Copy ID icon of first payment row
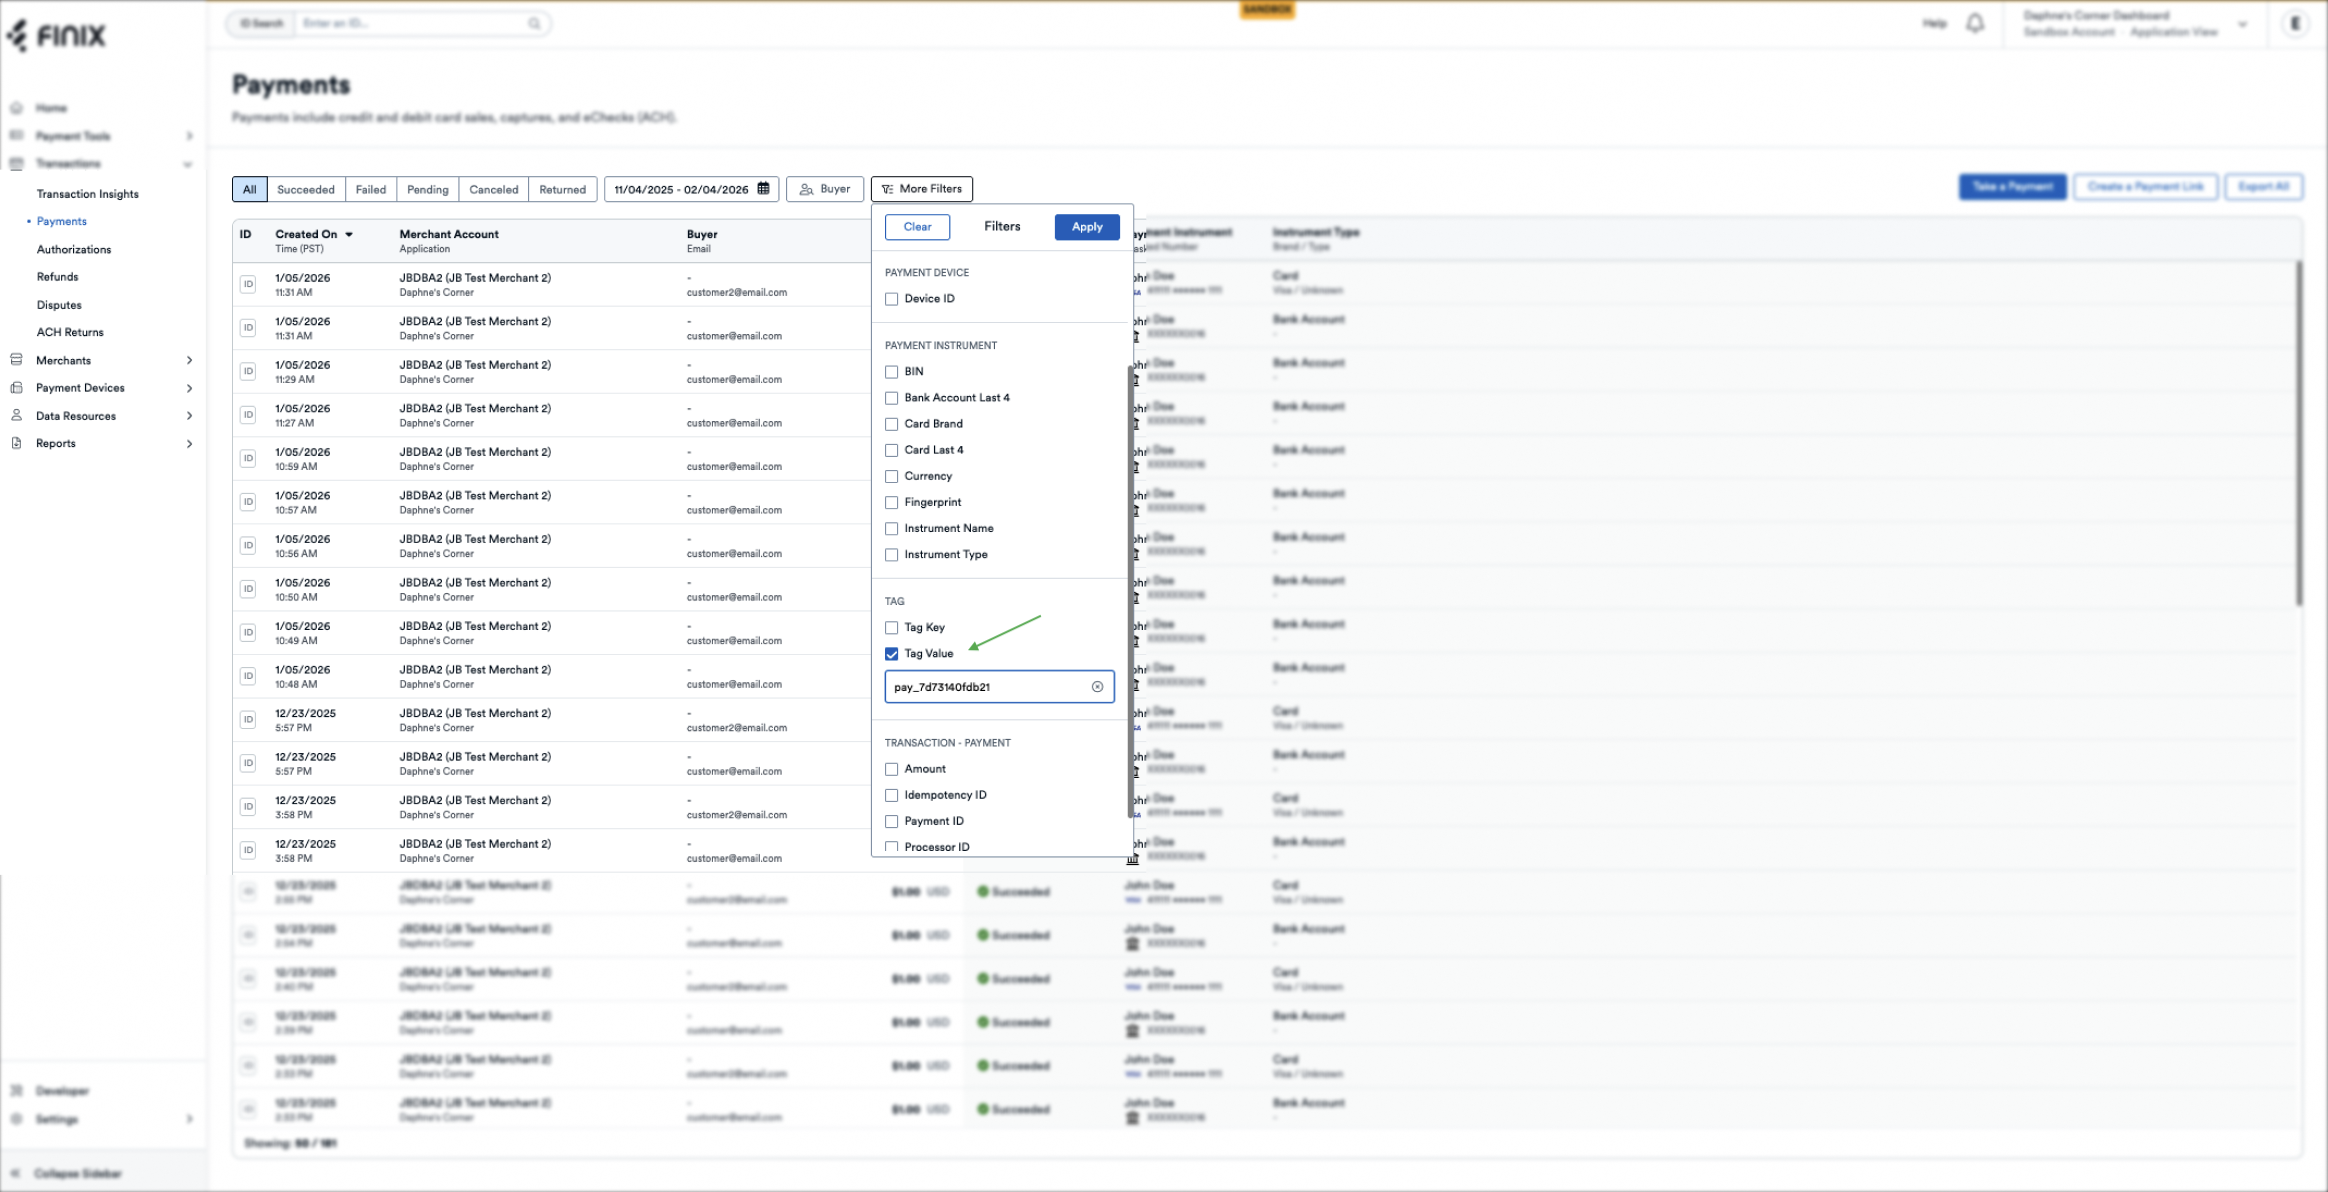 point(248,285)
